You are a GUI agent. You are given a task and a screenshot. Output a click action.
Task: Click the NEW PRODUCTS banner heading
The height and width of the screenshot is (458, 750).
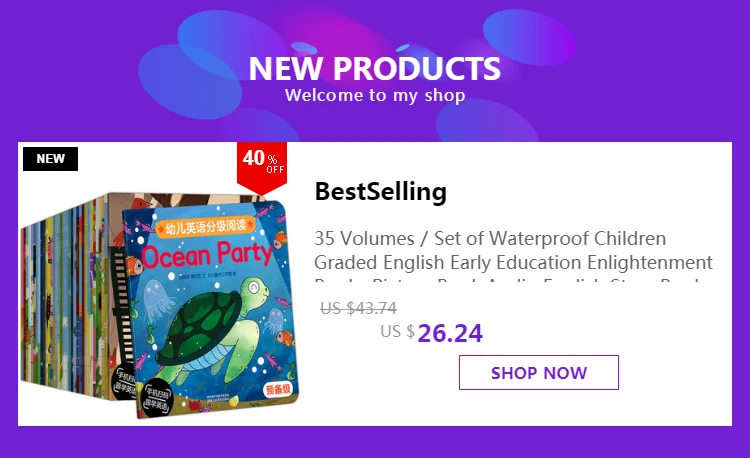click(x=375, y=68)
